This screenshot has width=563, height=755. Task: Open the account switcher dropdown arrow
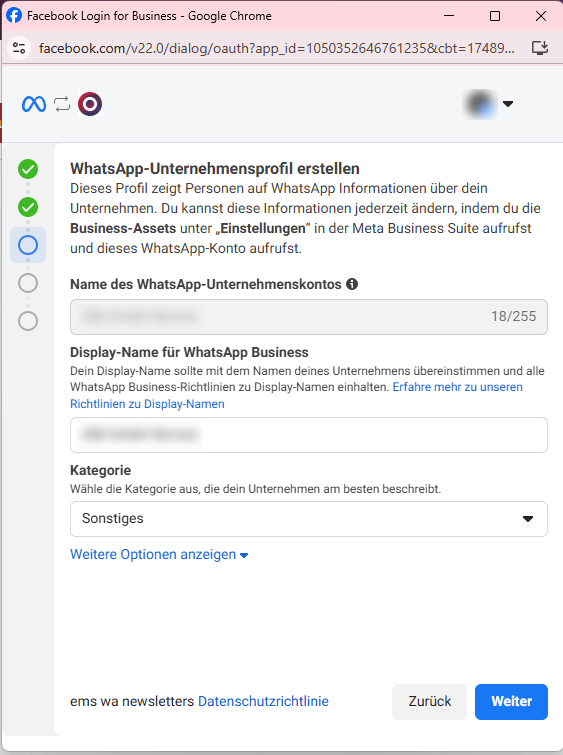[508, 104]
